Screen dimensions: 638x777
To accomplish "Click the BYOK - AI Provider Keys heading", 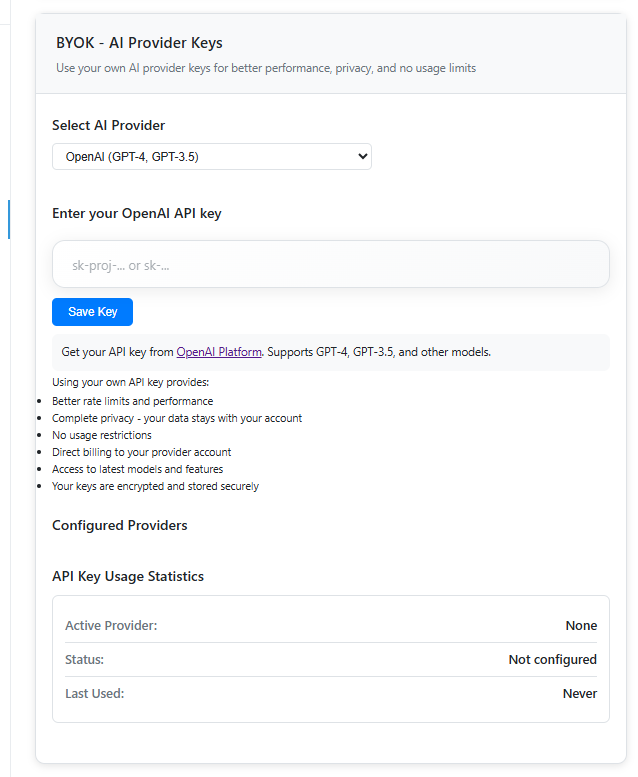I will point(139,43).
